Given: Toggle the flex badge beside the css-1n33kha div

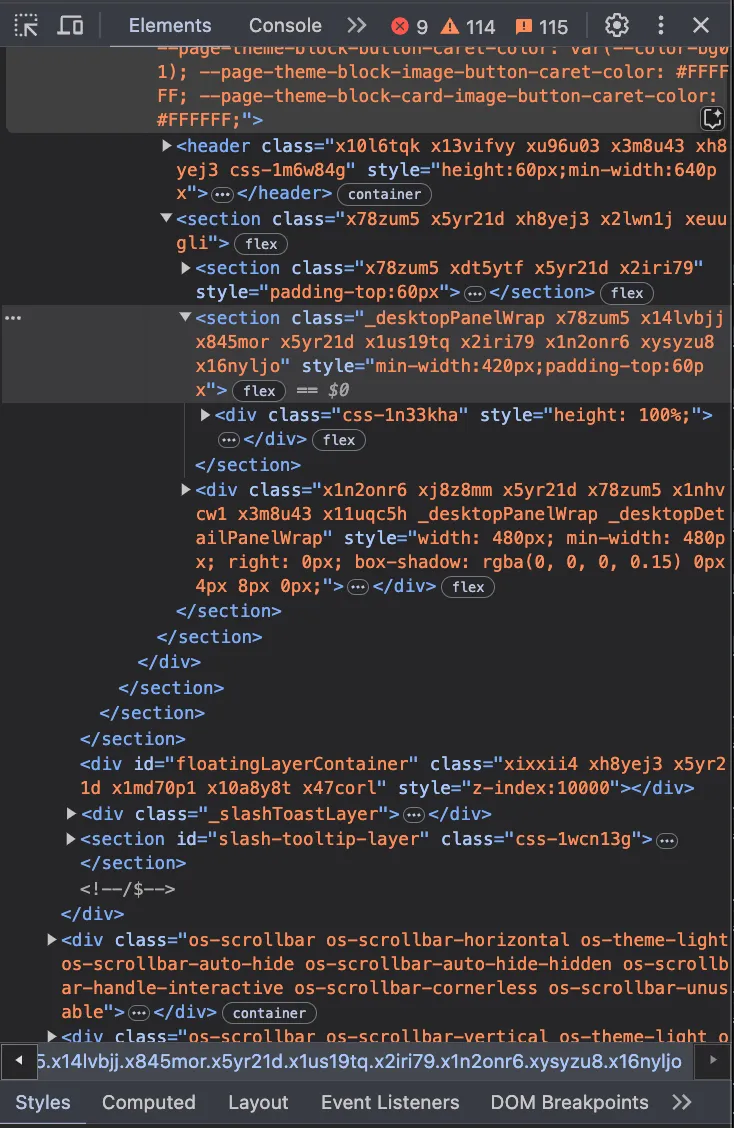Looking at the screenshot, I should coord(339,440).
